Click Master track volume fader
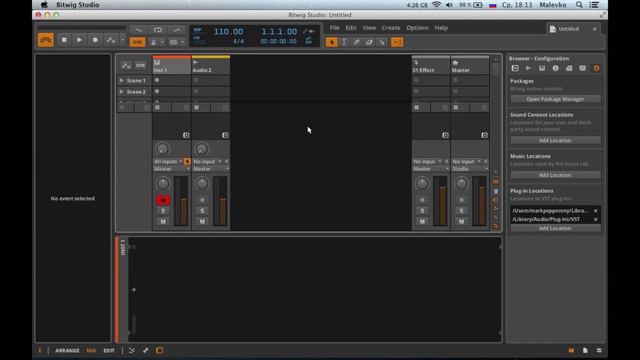The height and width of the screenshot is (360, 640). point(482,201)
